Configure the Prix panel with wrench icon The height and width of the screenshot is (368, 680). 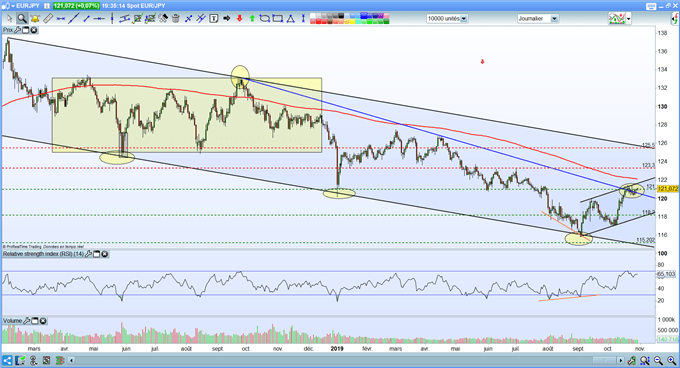click(x=18, y=30)
